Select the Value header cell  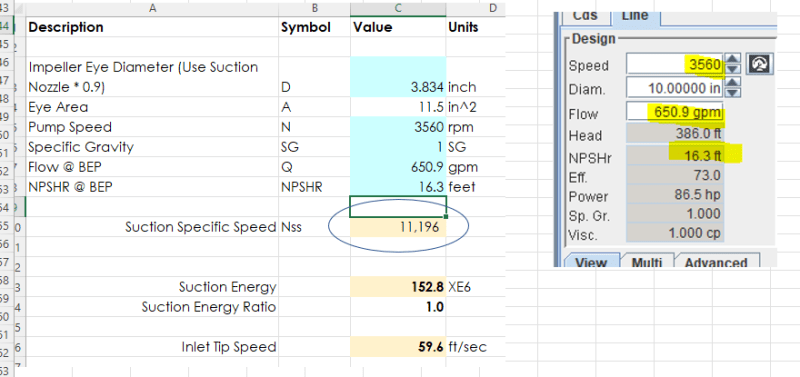[398, 27]
